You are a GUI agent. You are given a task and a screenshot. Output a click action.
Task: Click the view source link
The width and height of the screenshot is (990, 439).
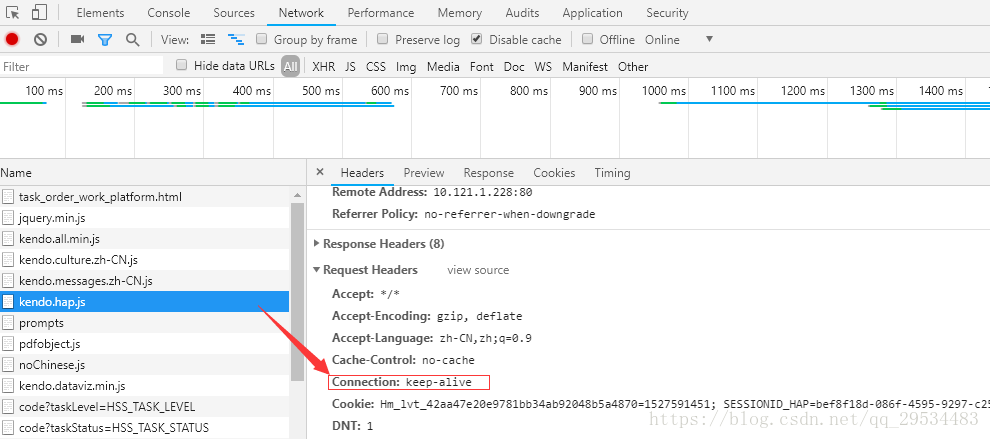coord(478,270)
